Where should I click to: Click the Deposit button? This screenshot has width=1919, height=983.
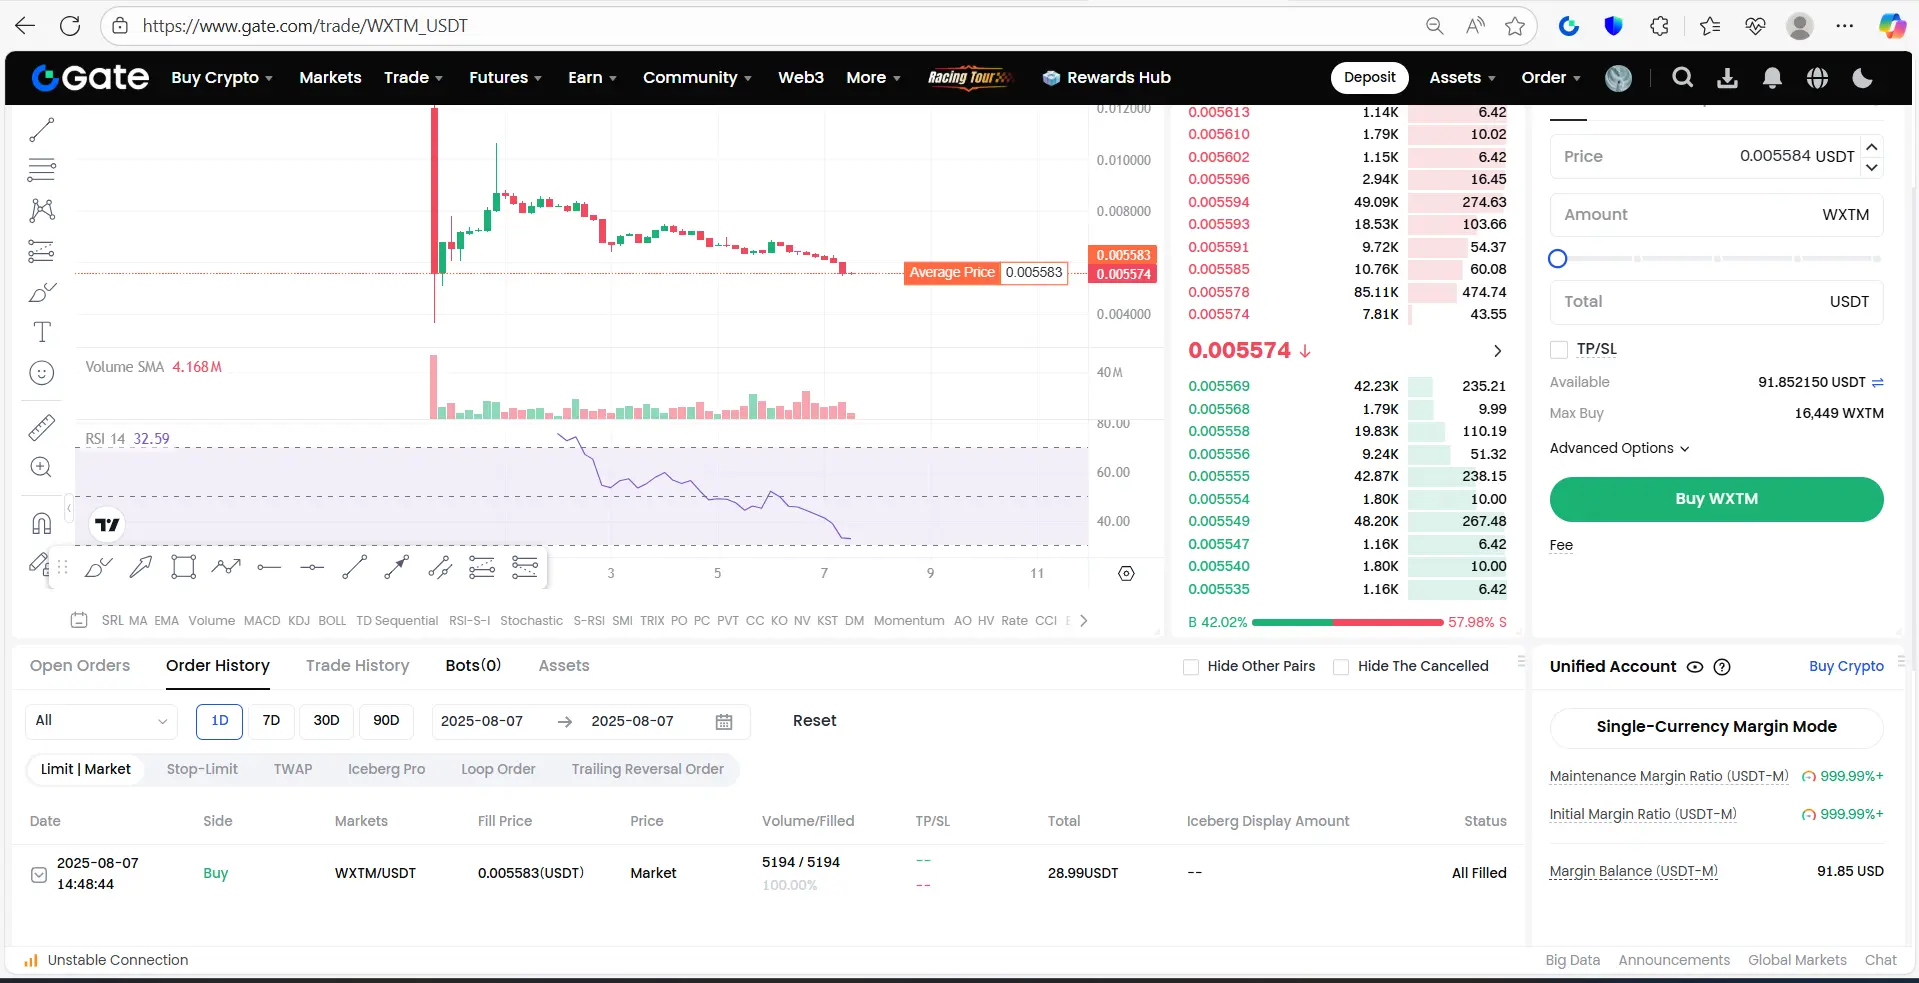(x=1369, y=78)
